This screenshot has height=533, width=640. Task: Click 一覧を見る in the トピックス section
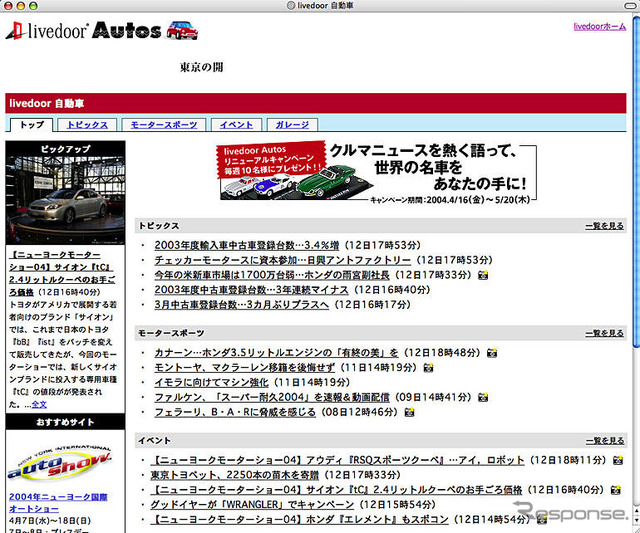(x=604, y=226)
